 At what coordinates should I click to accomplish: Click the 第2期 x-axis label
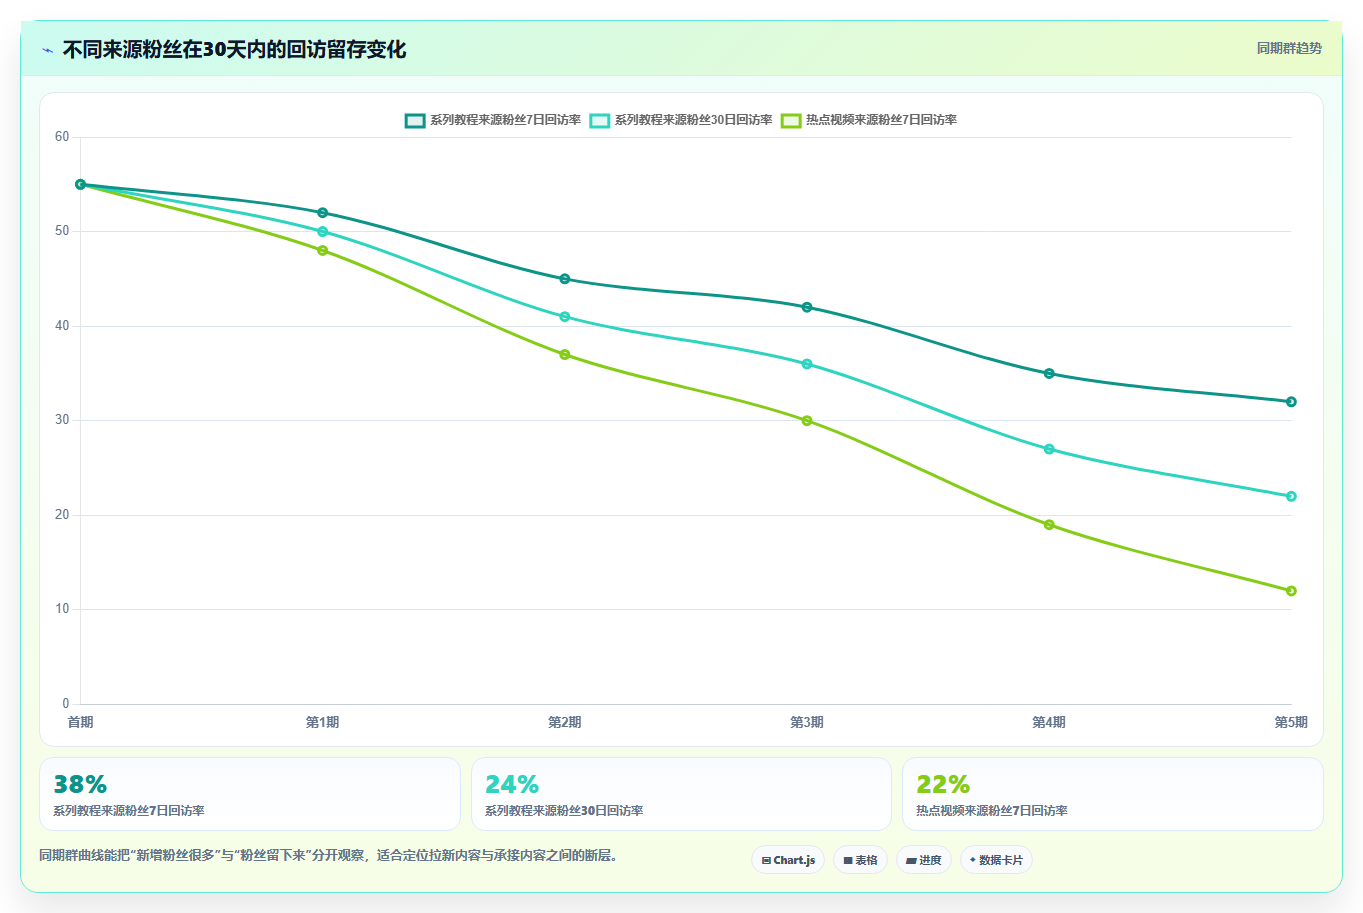click(565, 722)
